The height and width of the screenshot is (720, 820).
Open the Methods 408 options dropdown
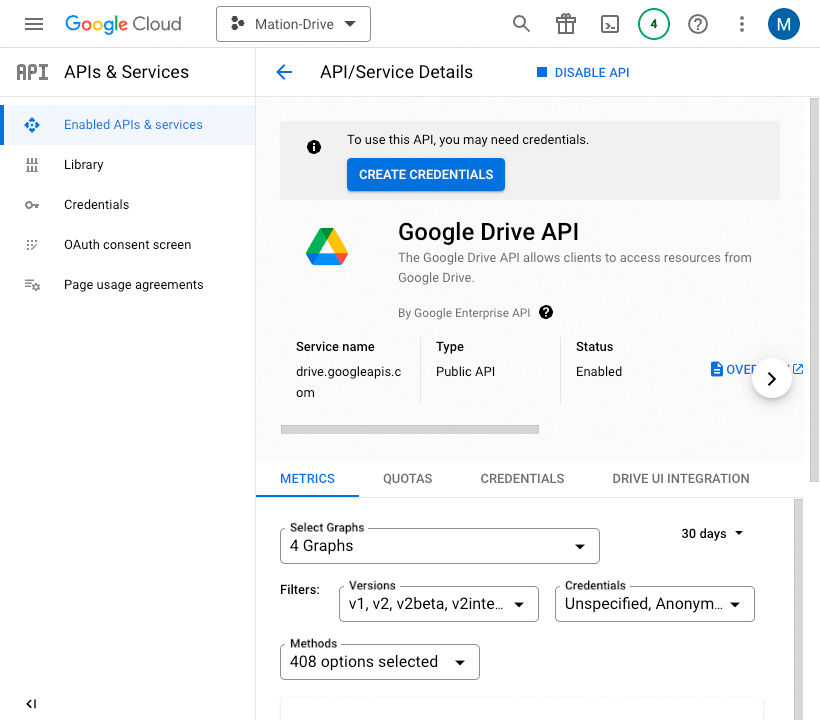(x=380, y=662)
